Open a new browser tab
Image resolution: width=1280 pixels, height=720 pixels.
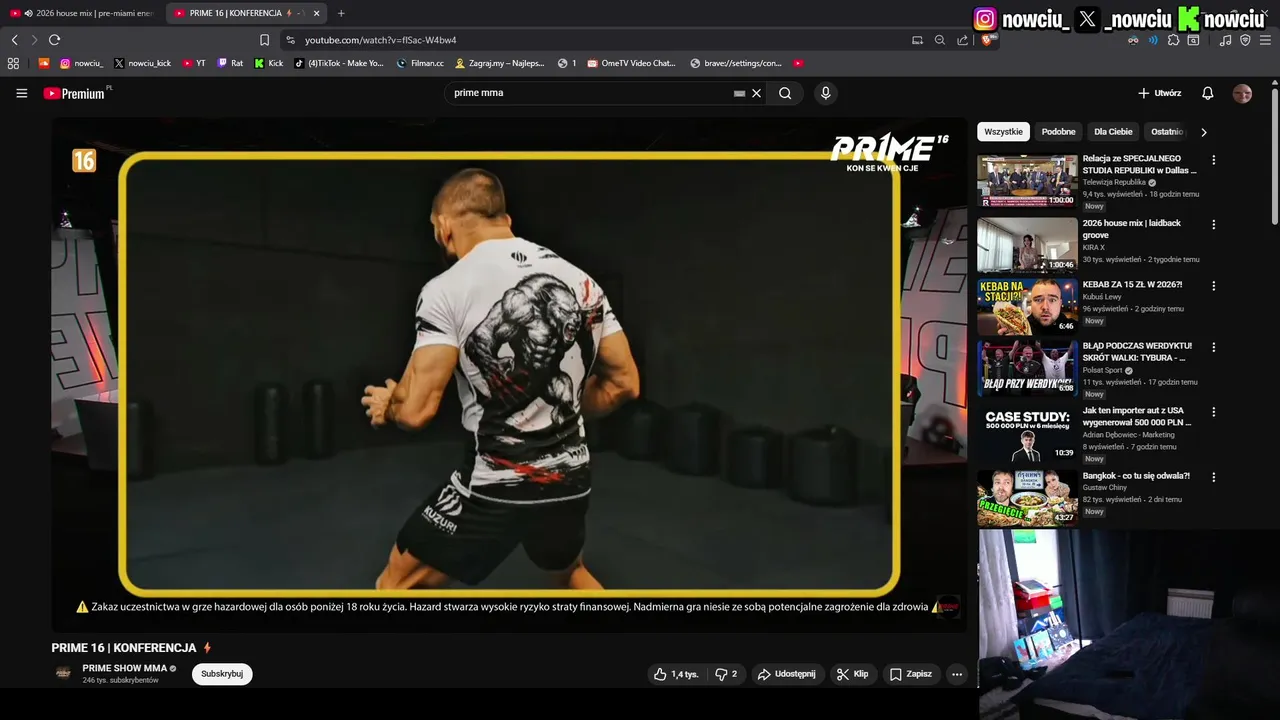[341, 13]
